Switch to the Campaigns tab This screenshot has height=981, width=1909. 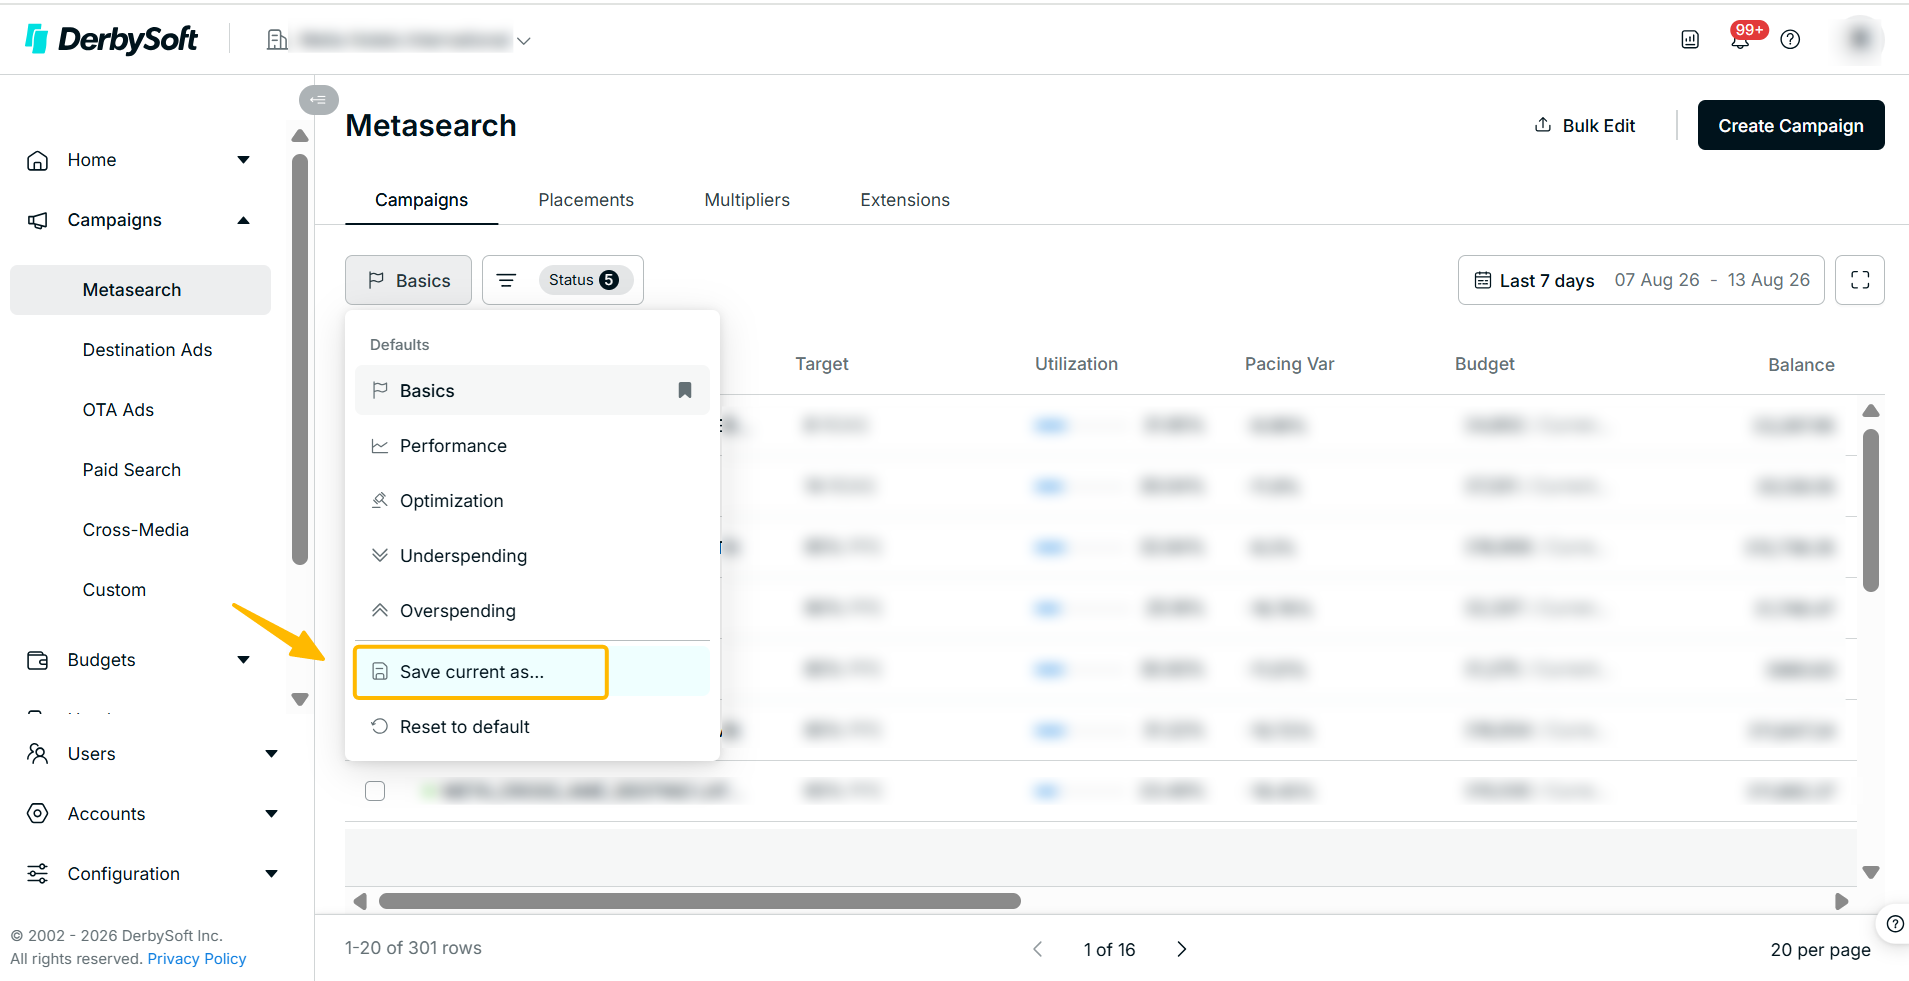421,200
